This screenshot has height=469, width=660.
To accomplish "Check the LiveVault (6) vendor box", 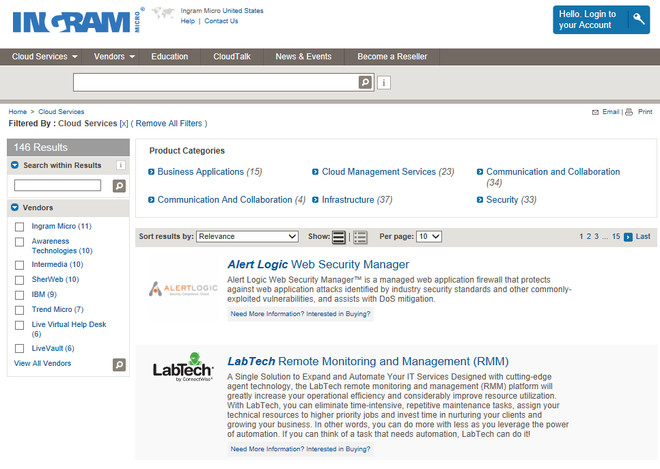I will 19,349.
